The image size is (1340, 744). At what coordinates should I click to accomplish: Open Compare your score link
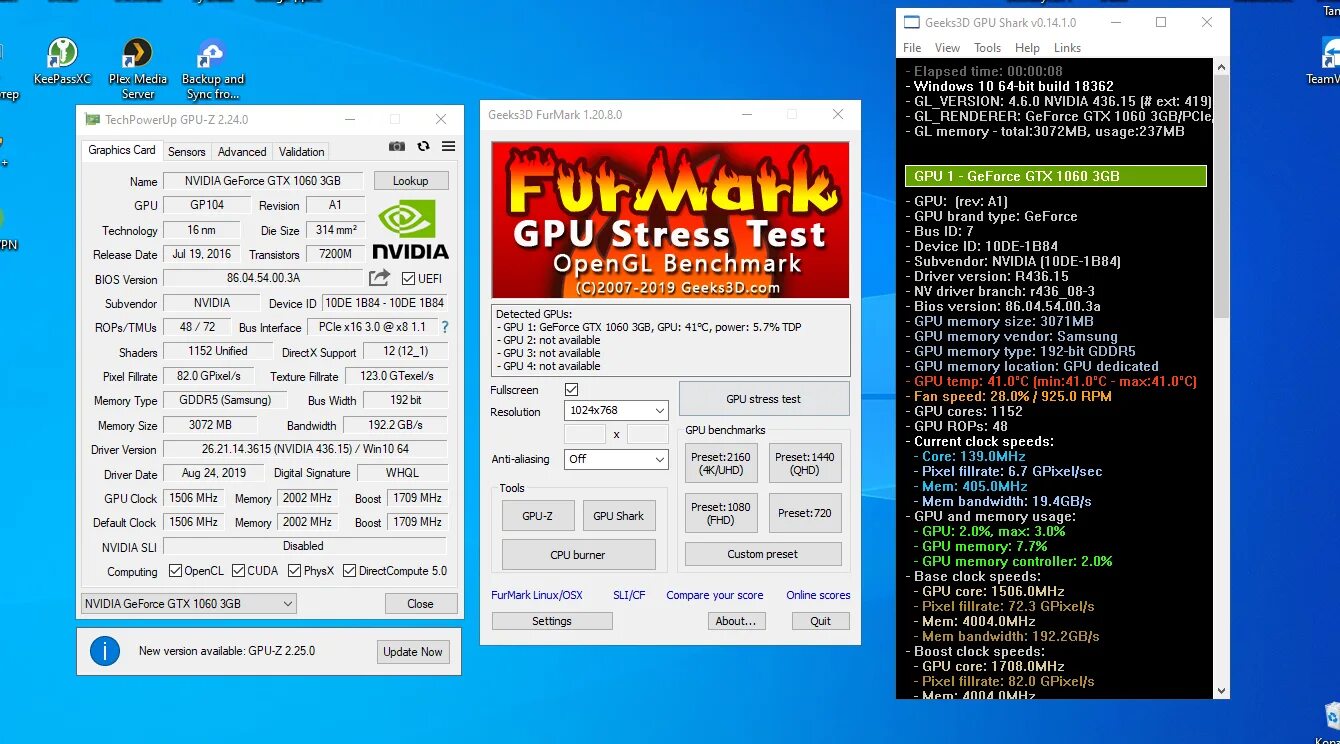[715, 595]
